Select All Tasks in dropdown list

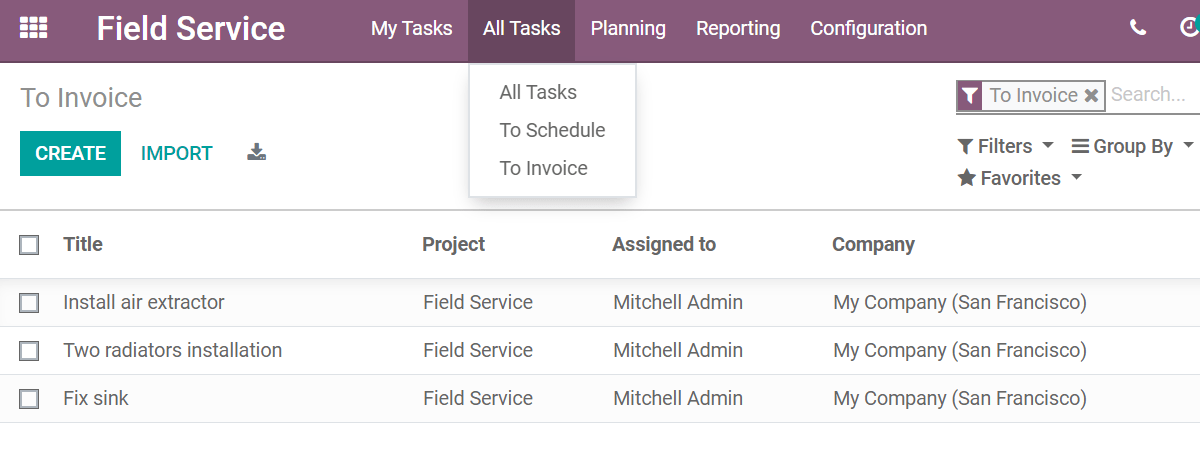(538, 92)
